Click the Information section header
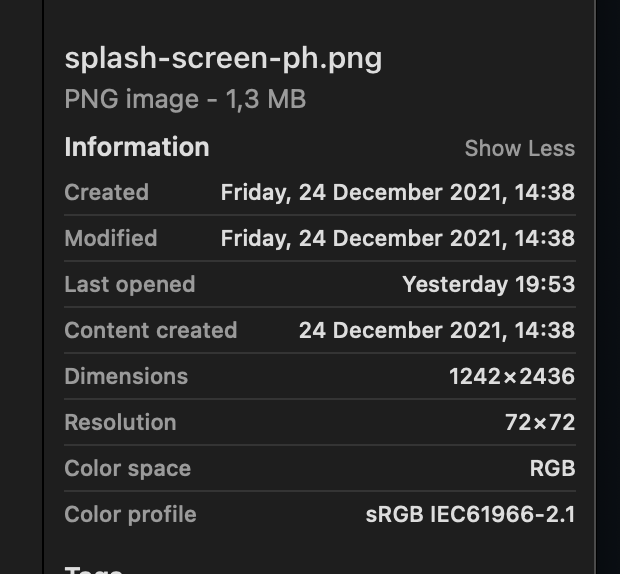The width and height of the screenshot is (620, 574). pos(137,147)
